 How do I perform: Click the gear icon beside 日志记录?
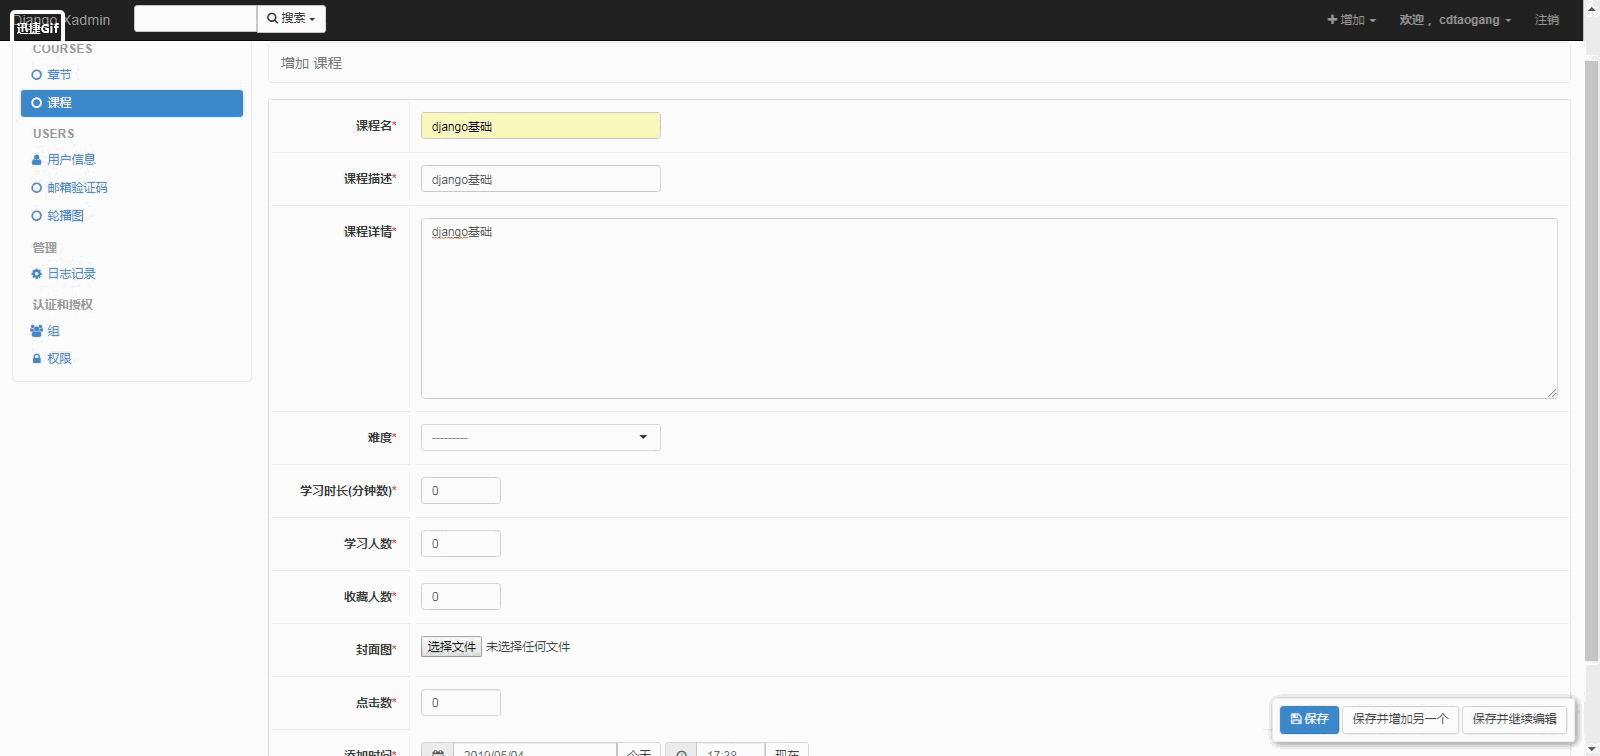tap(37, 274)
